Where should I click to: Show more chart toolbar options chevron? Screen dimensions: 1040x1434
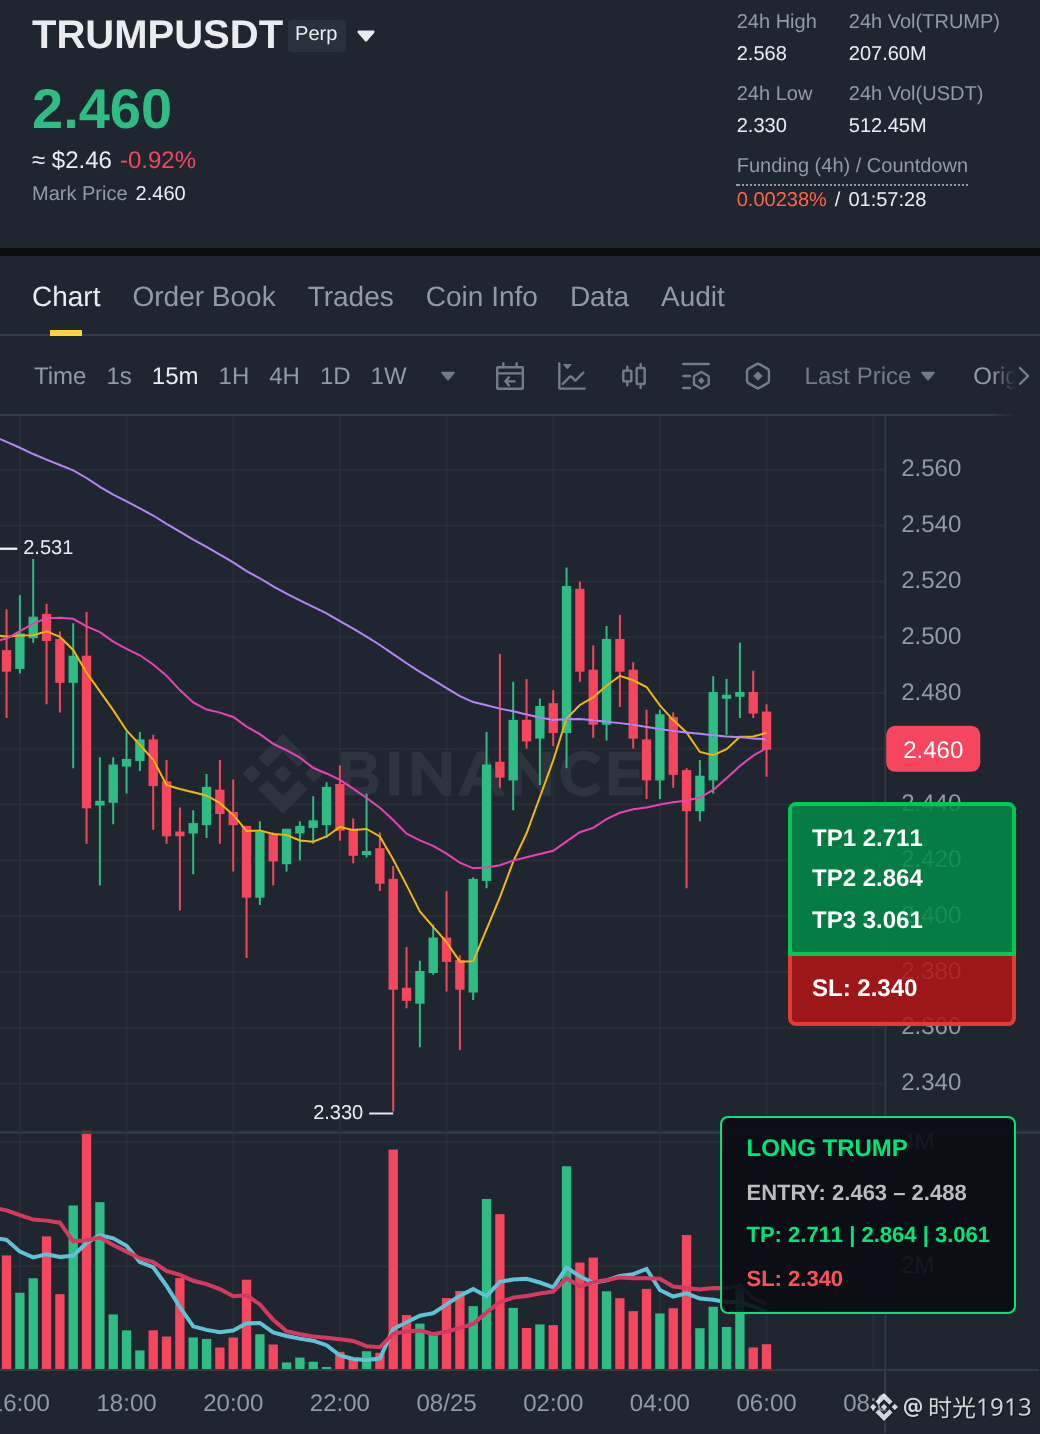coord(1024,376)
